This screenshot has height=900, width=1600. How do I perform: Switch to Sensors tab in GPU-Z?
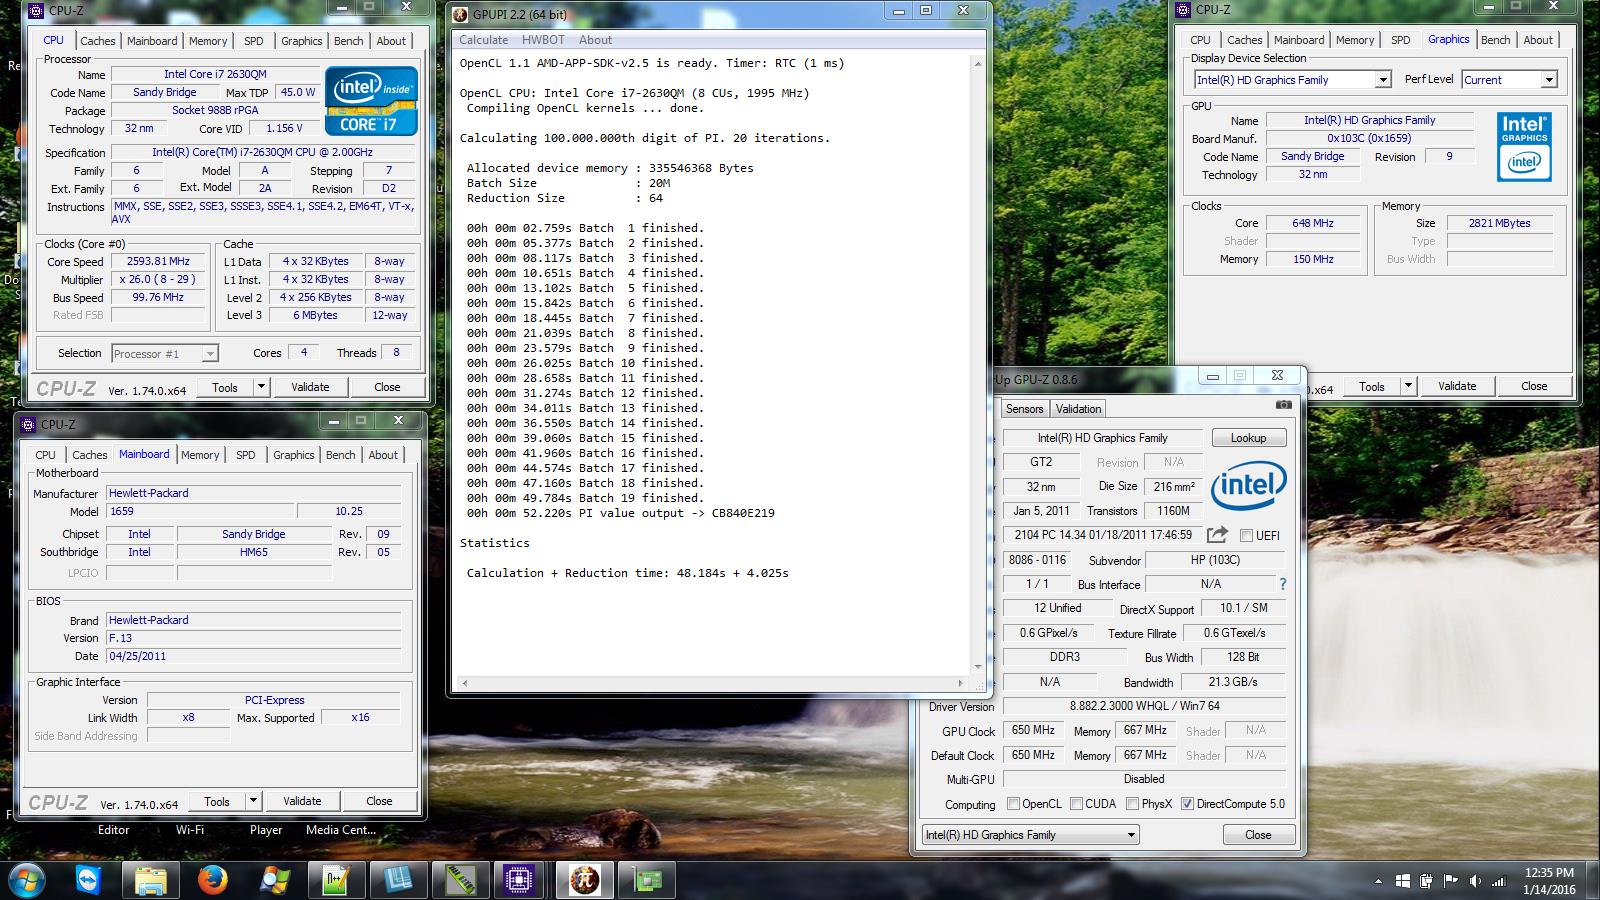pos(1024,409)
